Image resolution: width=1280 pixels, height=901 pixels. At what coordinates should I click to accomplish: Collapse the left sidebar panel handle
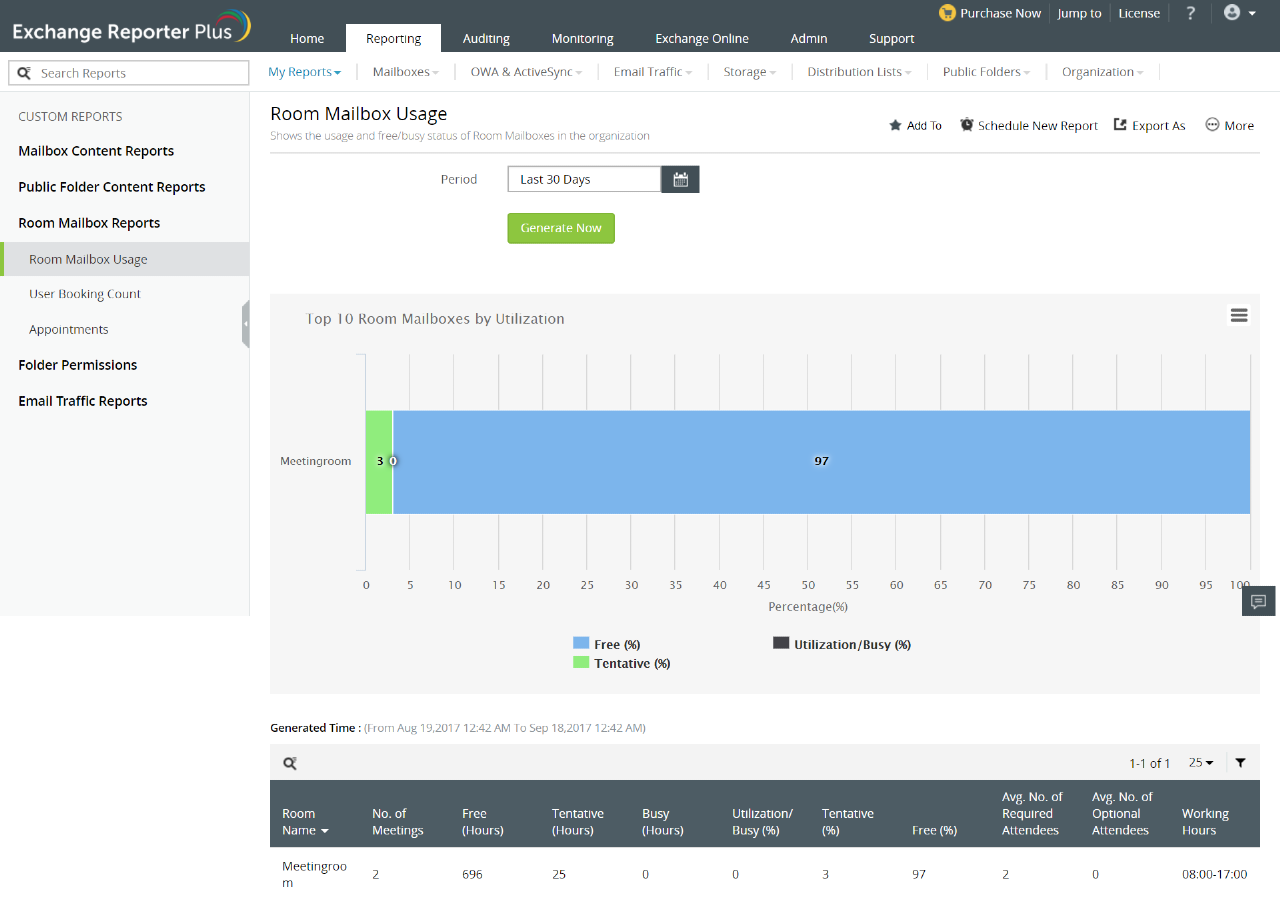tap(245, 324)
